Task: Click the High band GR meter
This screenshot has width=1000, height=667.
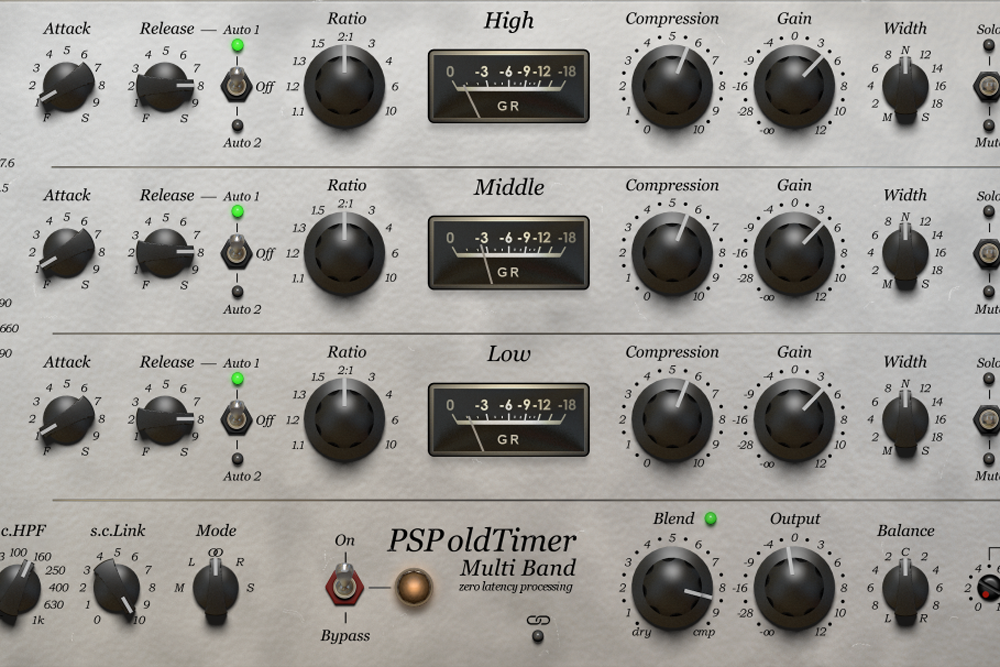Action: tap(508, 86)
